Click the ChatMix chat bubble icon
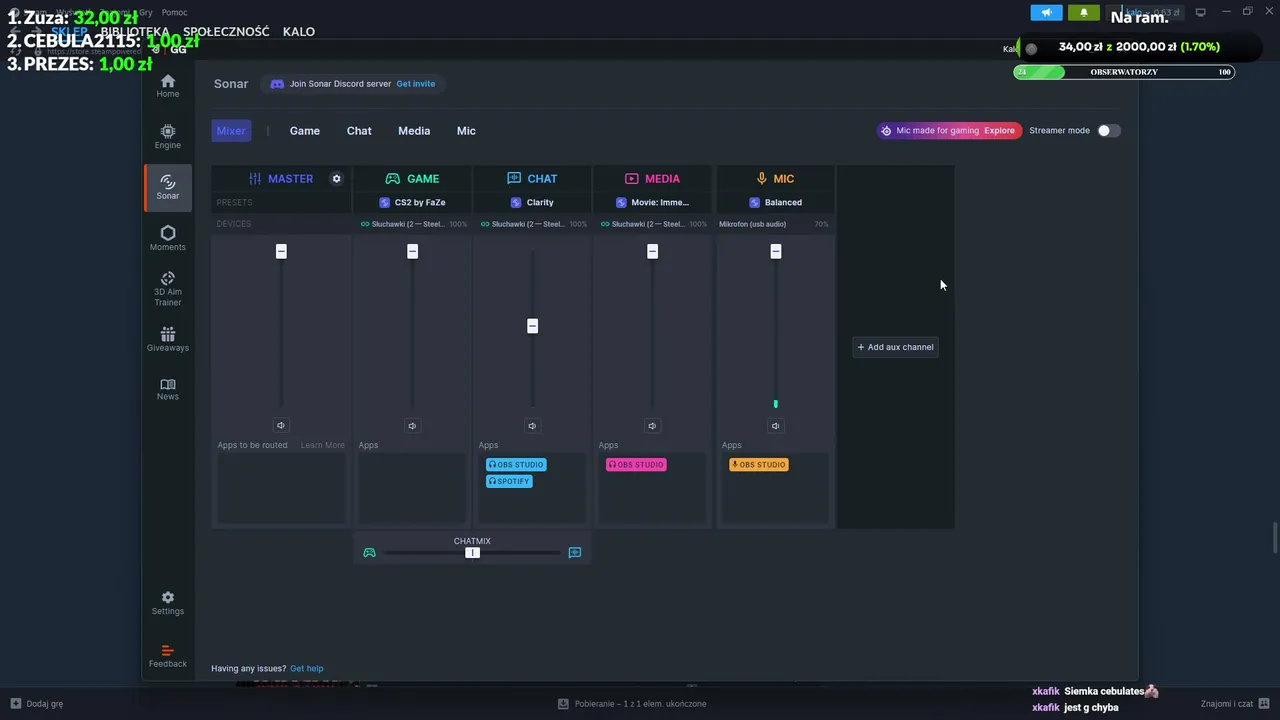Image resolution: width=1280 pixels, height=720 pixels. [575, 553]
